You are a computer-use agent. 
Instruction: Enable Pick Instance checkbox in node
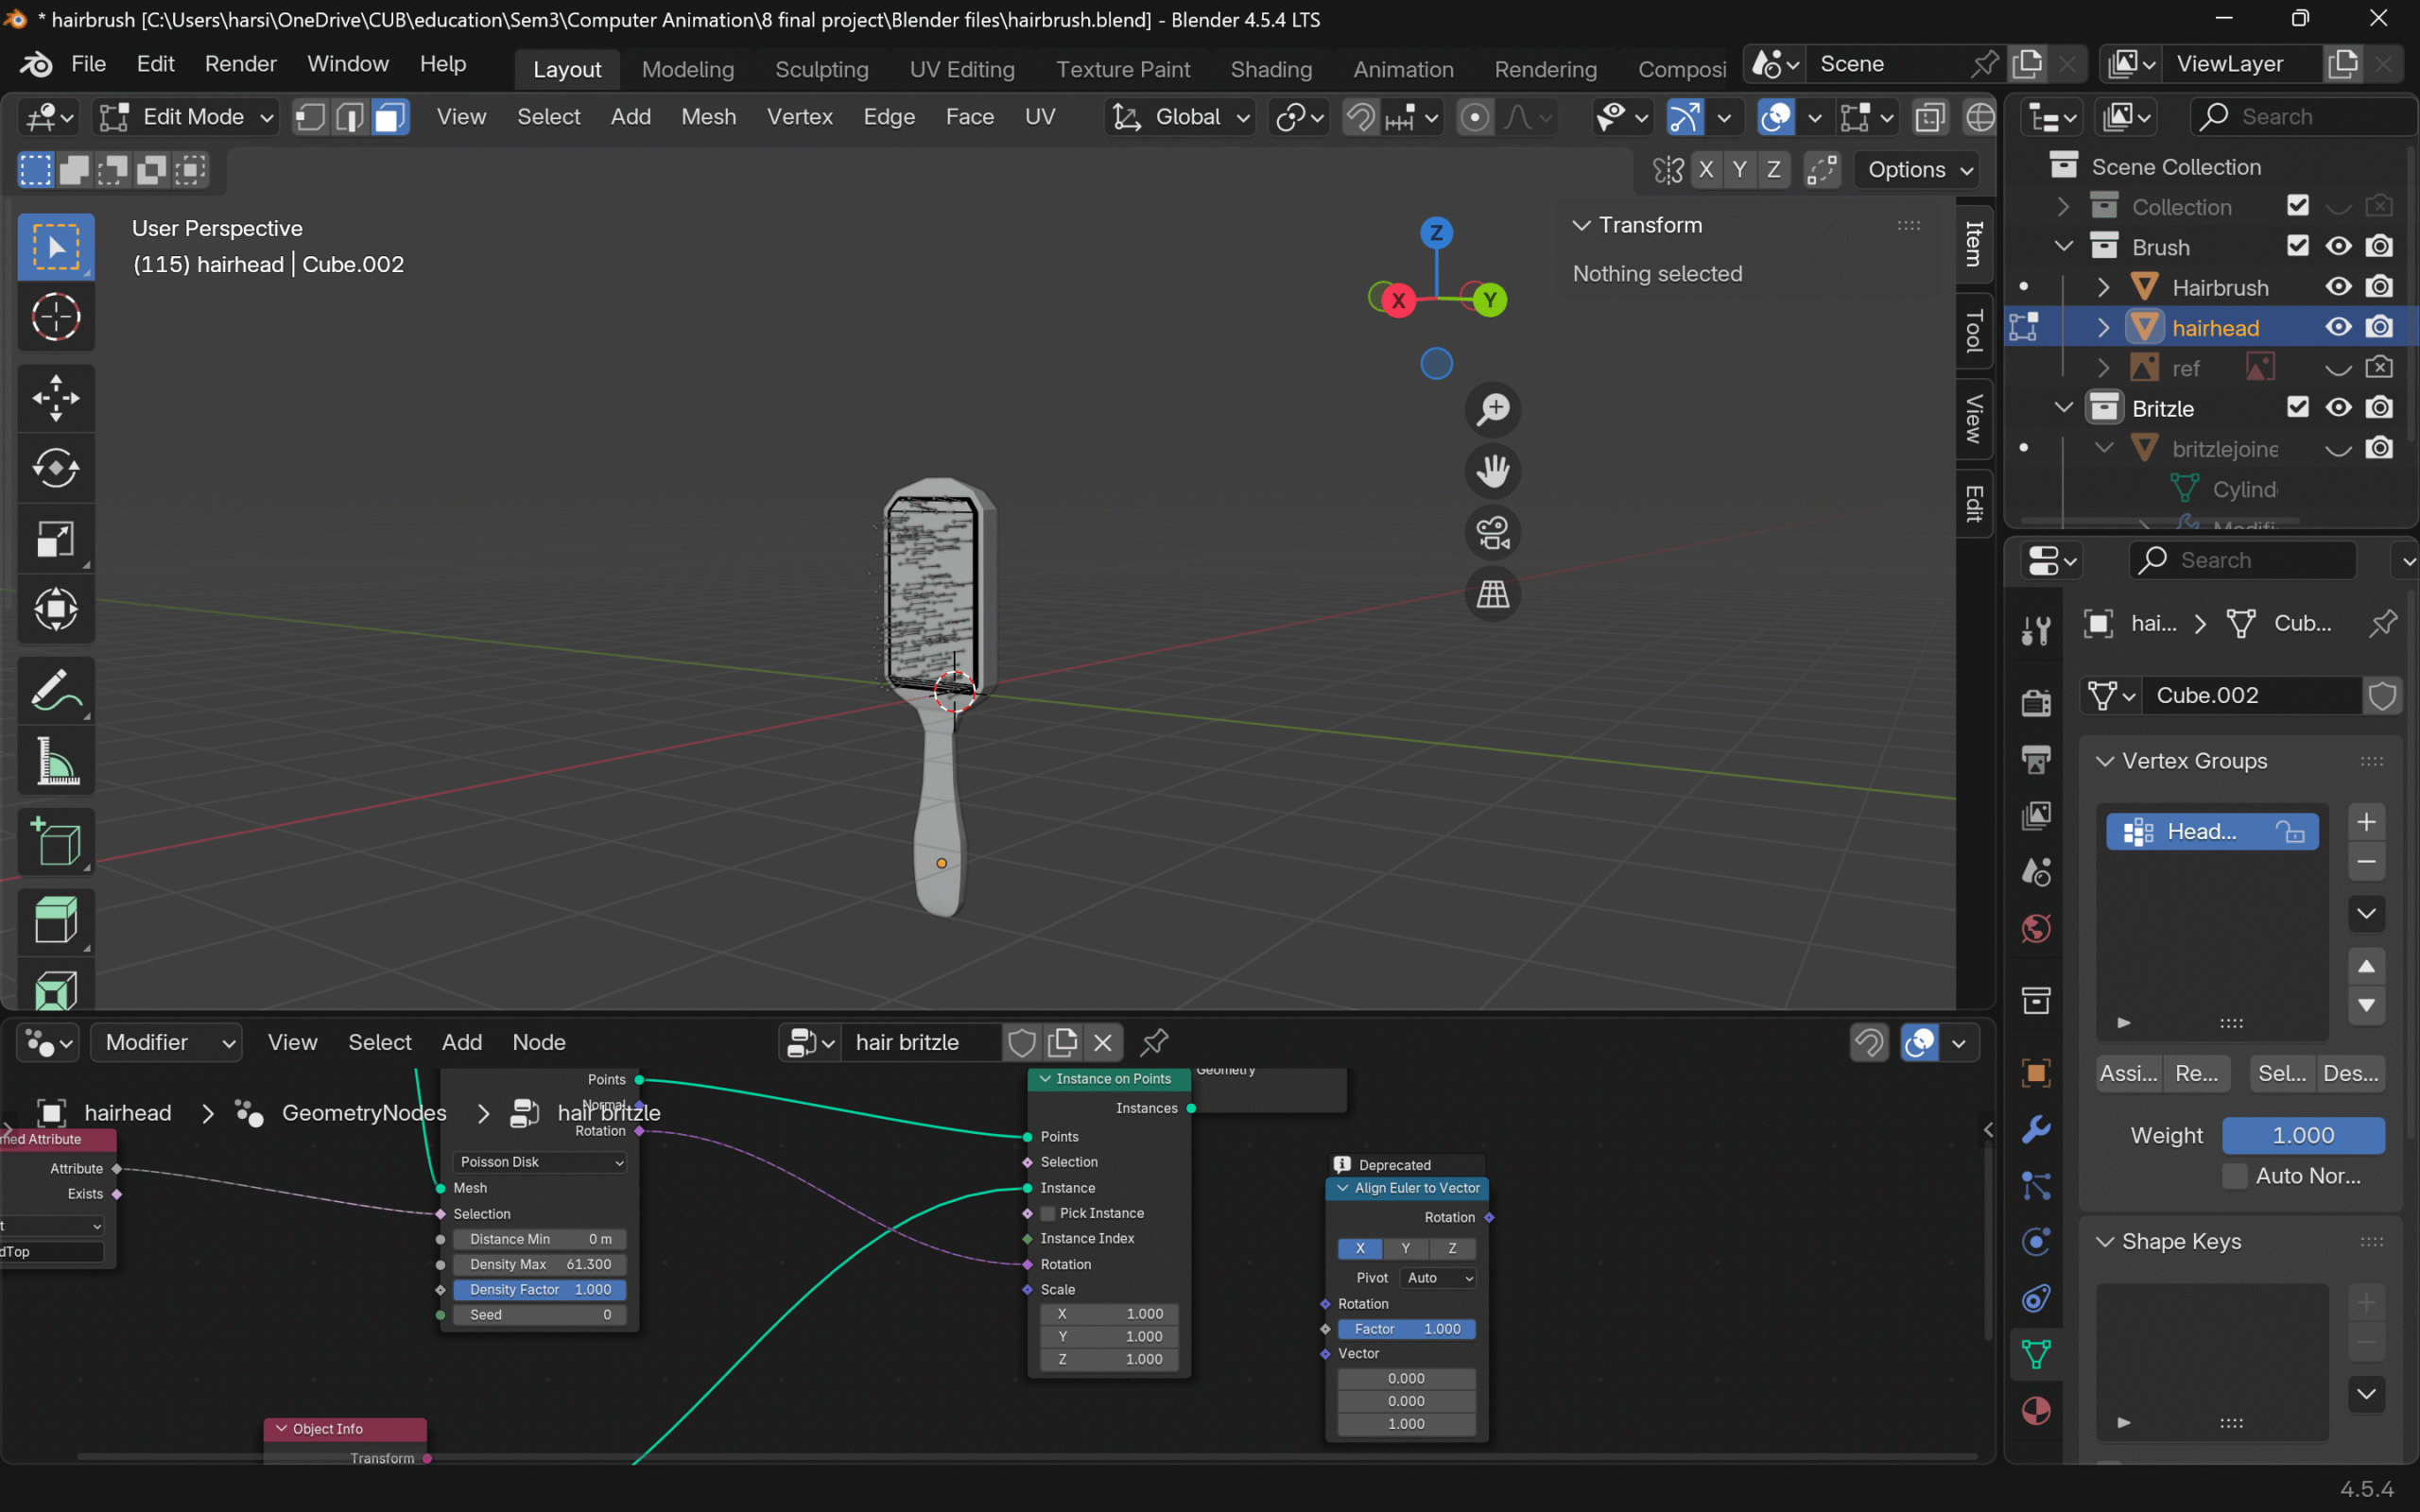click(x=1048, y=1213)
